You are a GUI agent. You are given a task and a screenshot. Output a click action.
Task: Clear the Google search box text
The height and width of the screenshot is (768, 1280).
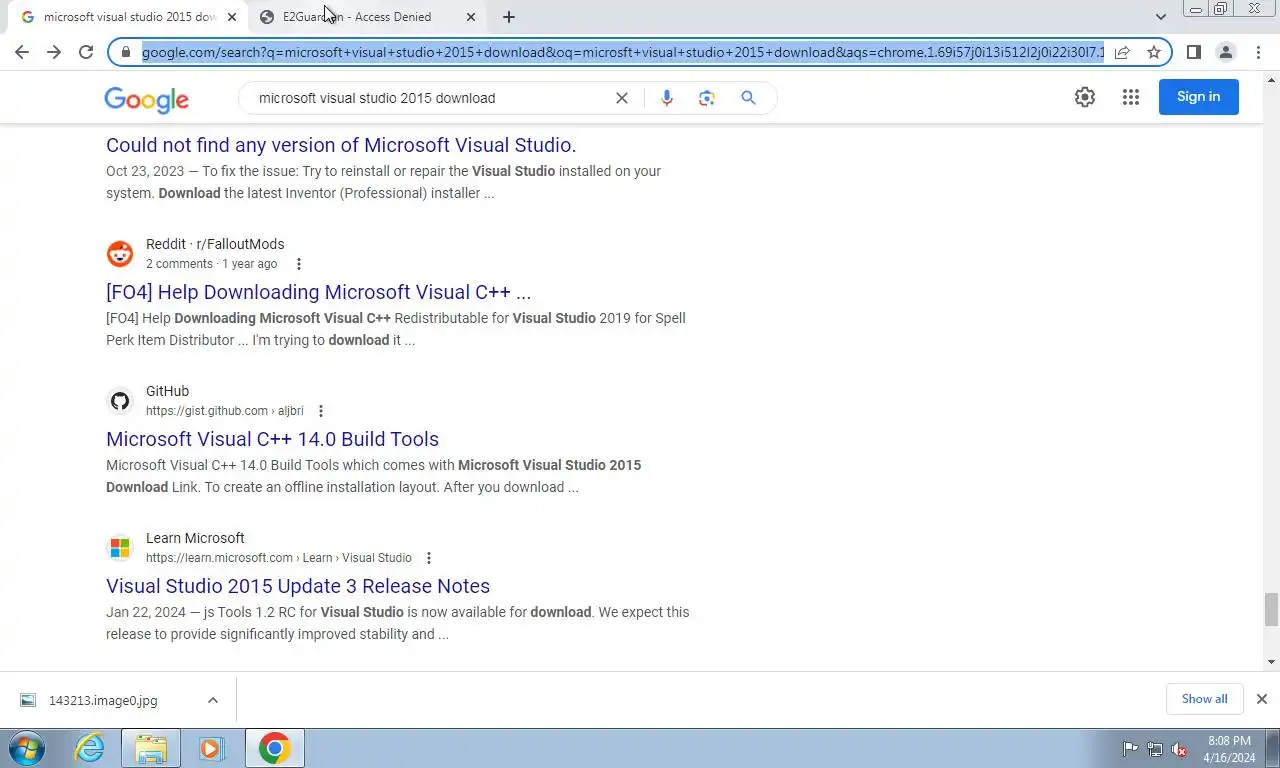(x=622, y=98)
